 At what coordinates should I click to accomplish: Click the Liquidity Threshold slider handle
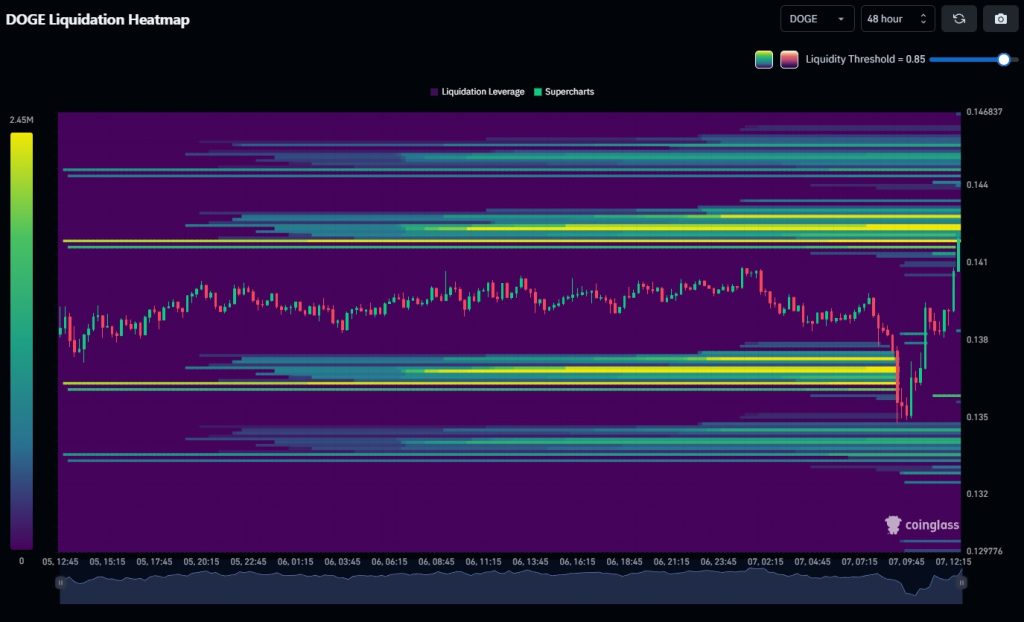pyautogui.click(x=1003, y=60)
